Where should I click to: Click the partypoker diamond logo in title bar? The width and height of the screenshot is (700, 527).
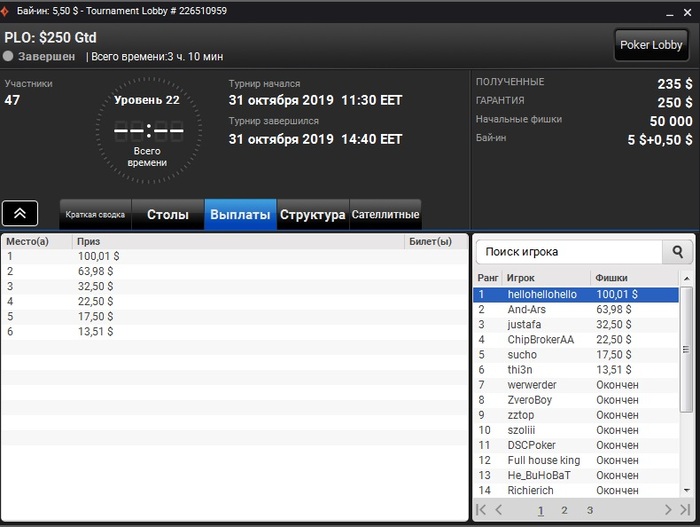coord(4,12)
